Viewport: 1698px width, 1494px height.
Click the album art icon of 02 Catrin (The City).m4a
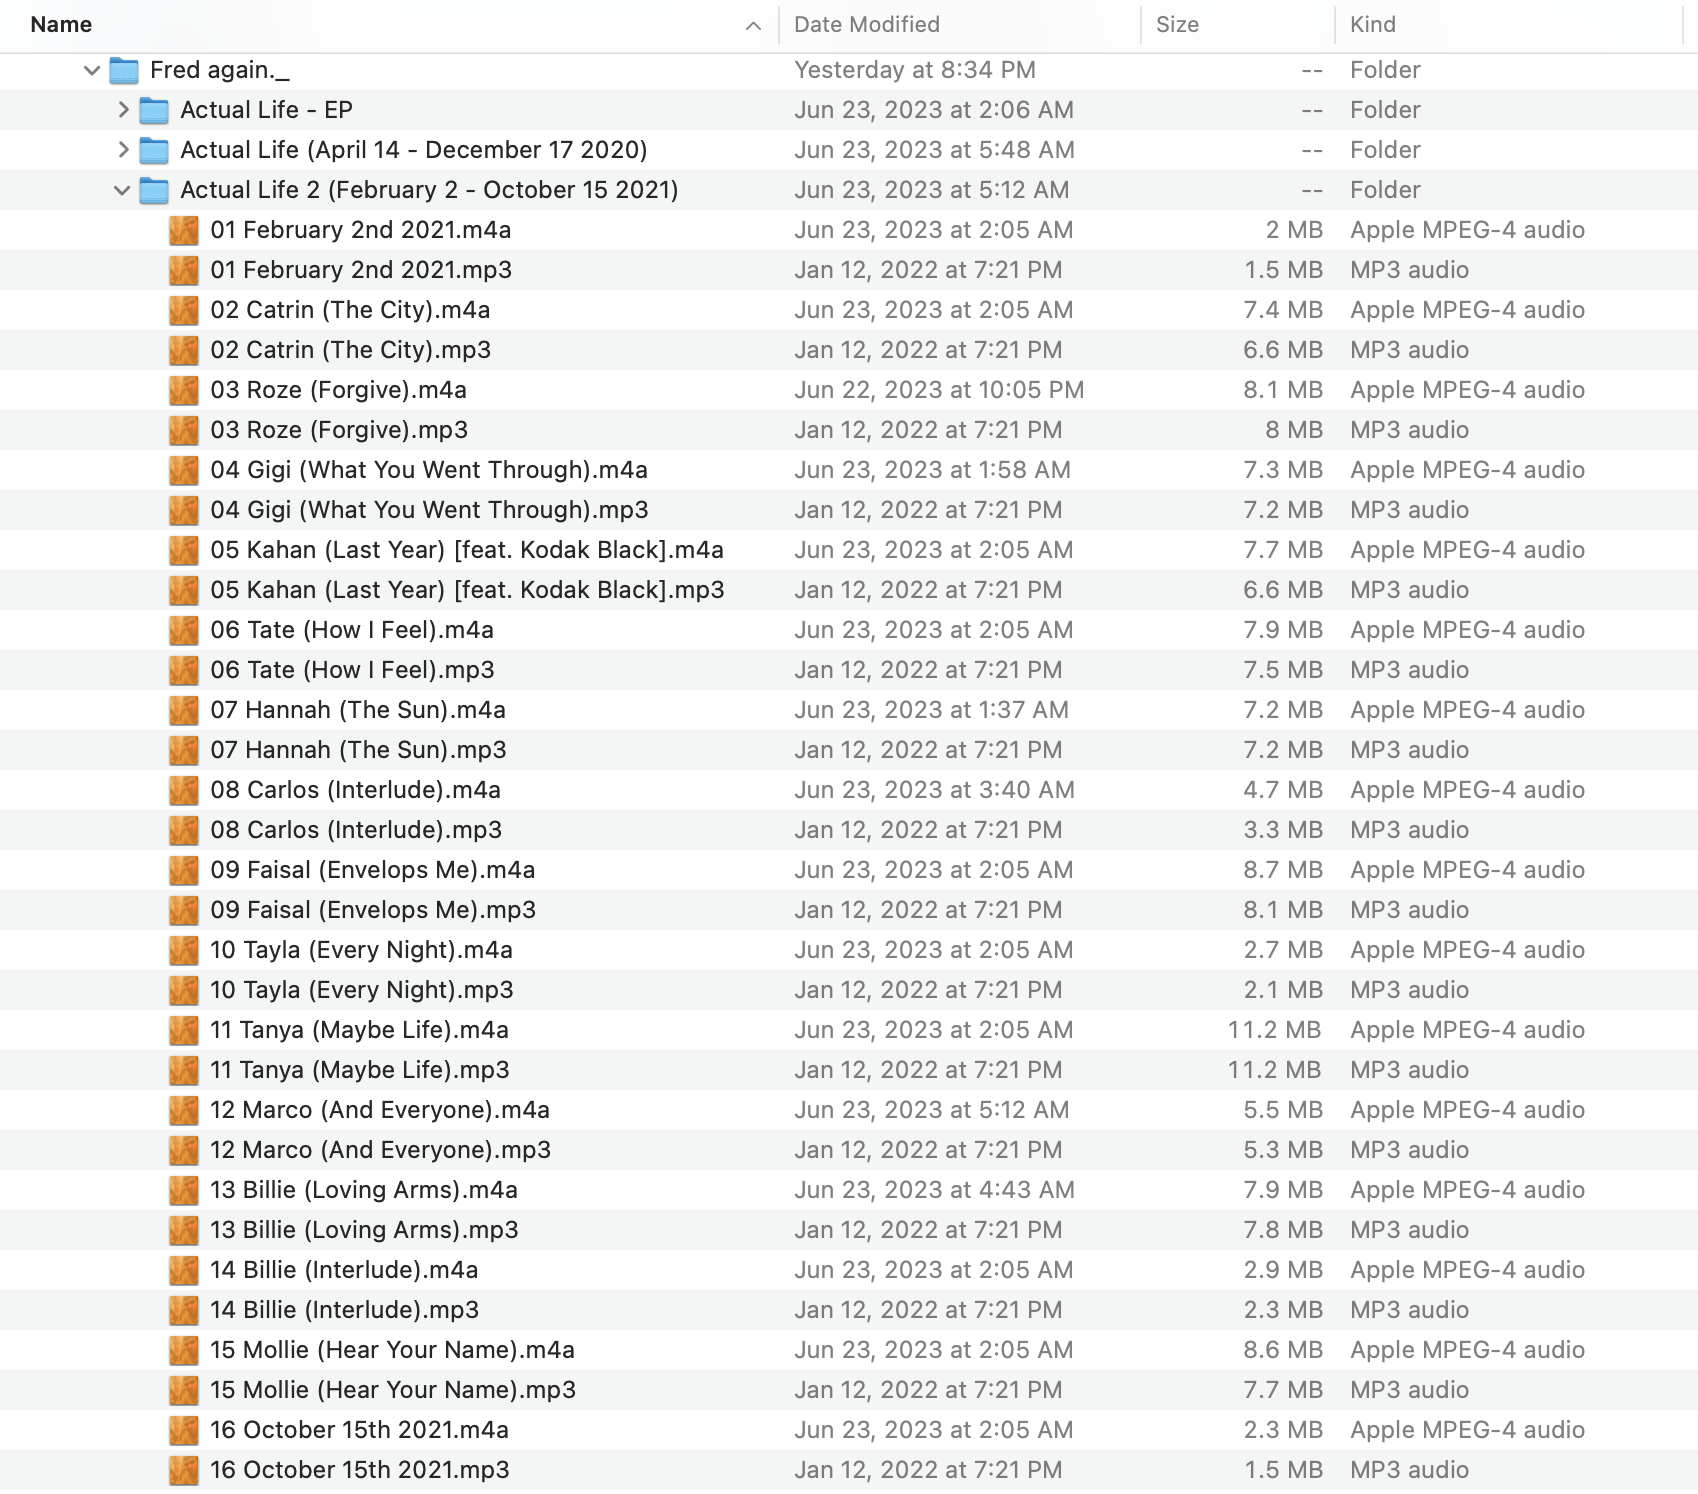click(x=184, y=310)
